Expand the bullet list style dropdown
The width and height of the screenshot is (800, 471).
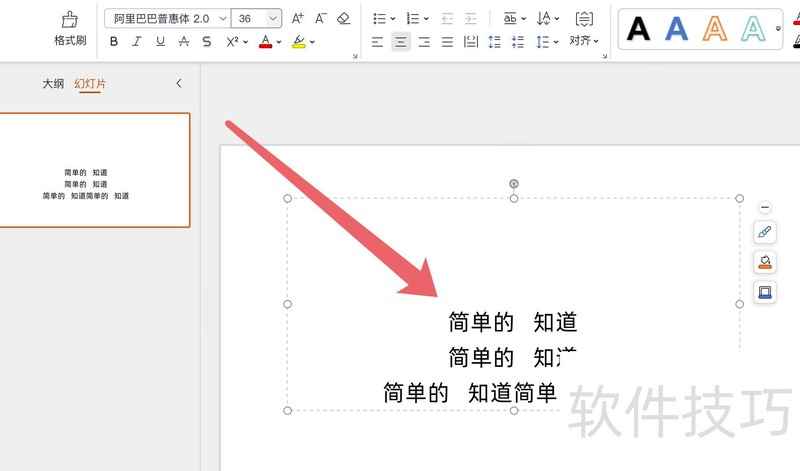[393, 18]
